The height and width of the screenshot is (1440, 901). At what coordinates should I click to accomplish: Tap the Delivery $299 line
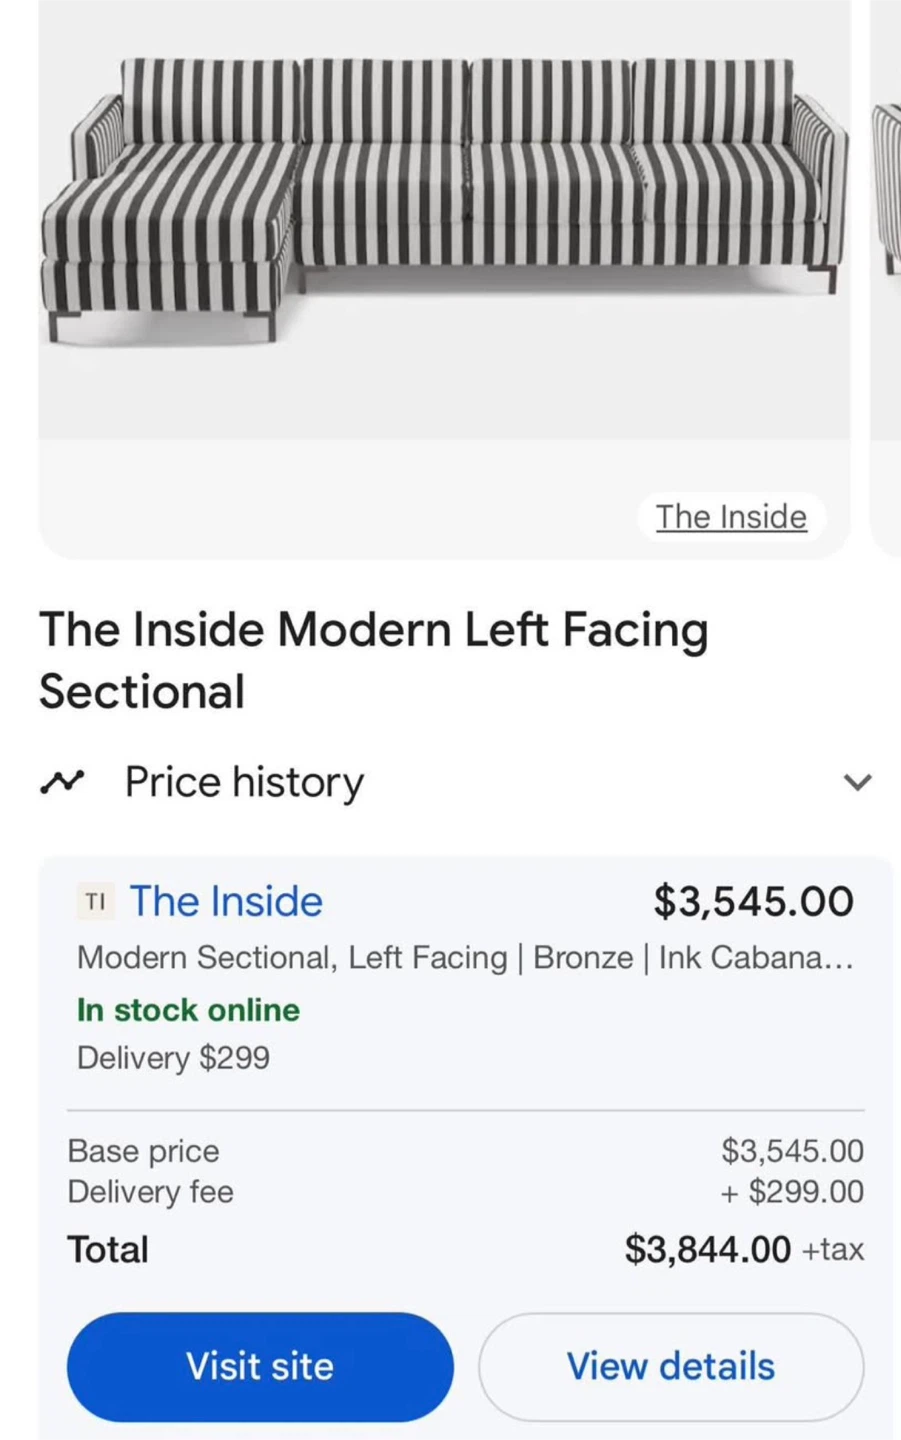coord(173,1058)
